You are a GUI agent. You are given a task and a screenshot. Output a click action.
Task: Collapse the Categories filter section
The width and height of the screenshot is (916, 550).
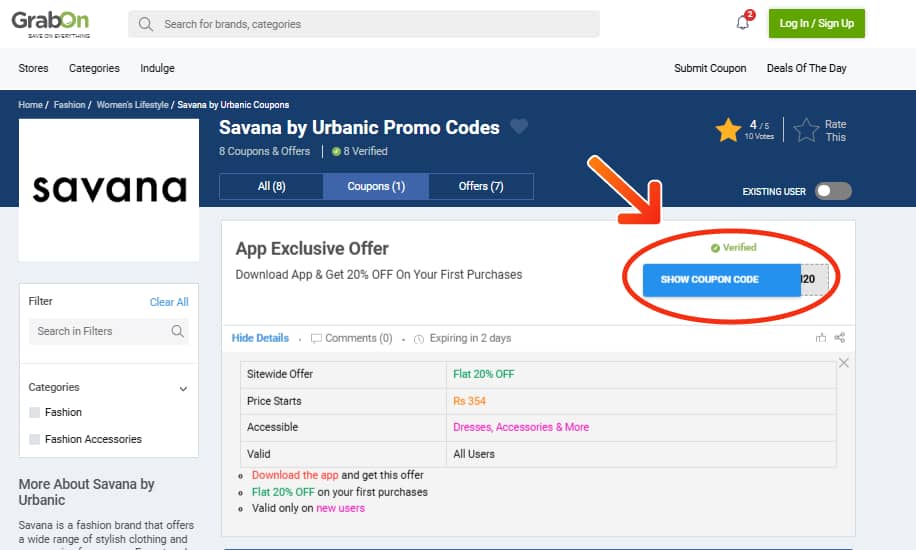(183, 389)
